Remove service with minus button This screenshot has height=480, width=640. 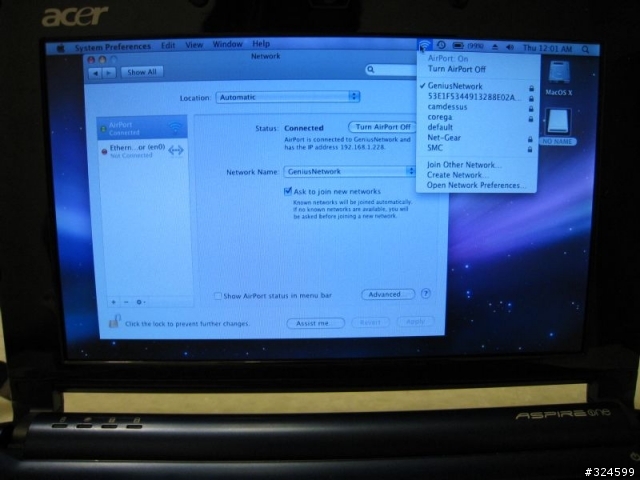(126, 302)
